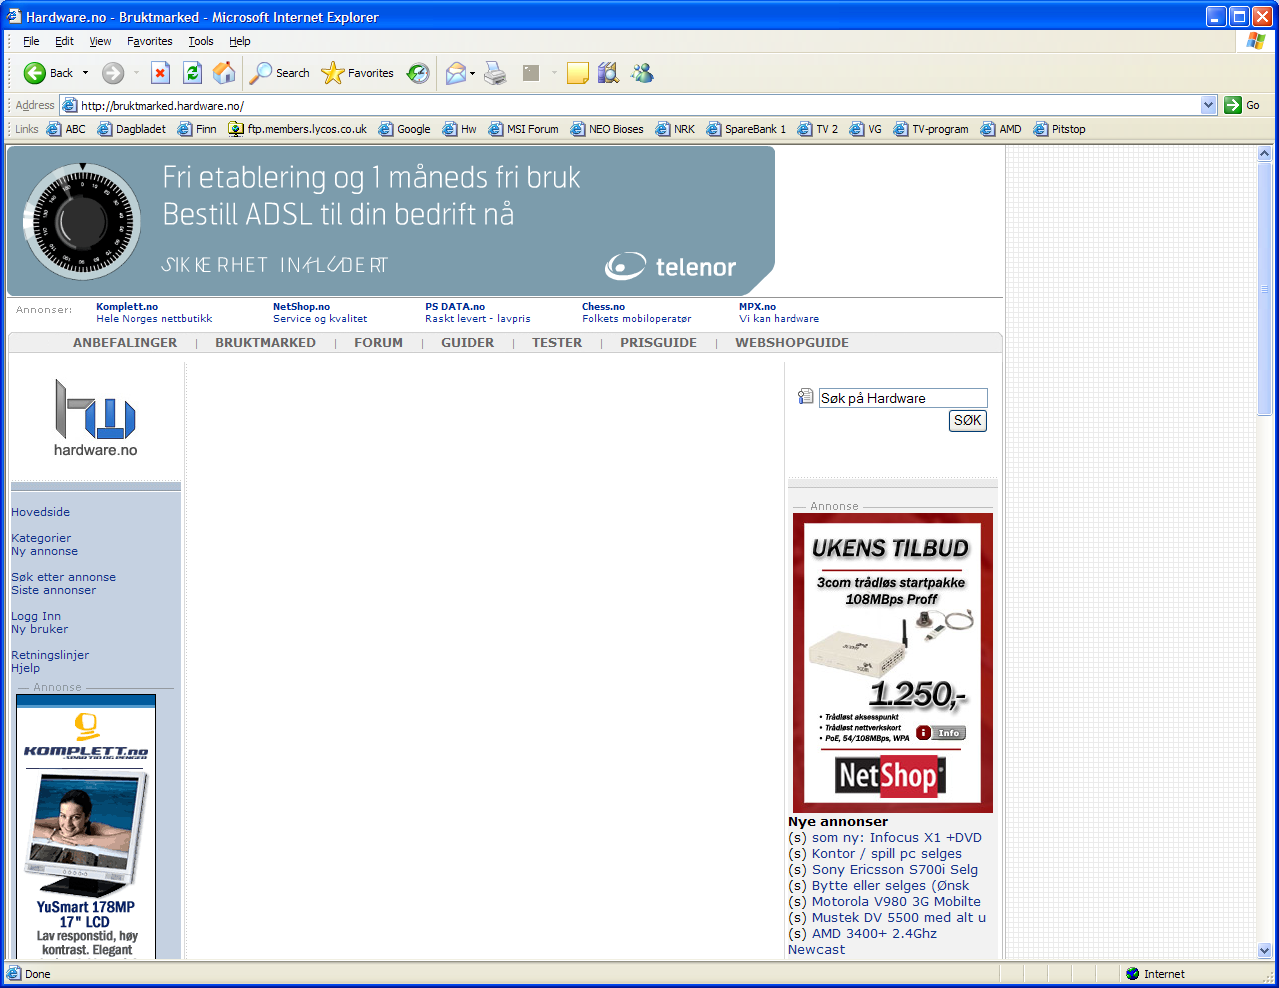
Task: Open the Tools menu
Action: [x=201, y=41]
